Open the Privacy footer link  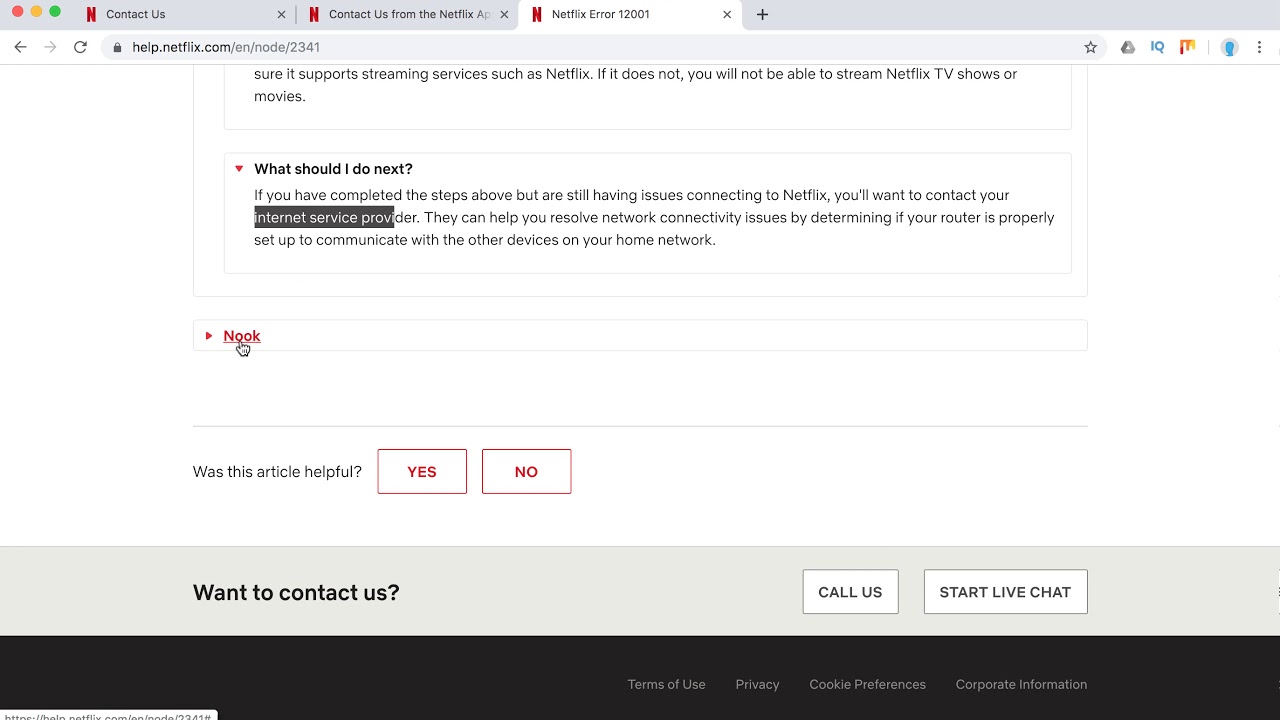click(x=757, y=684)
